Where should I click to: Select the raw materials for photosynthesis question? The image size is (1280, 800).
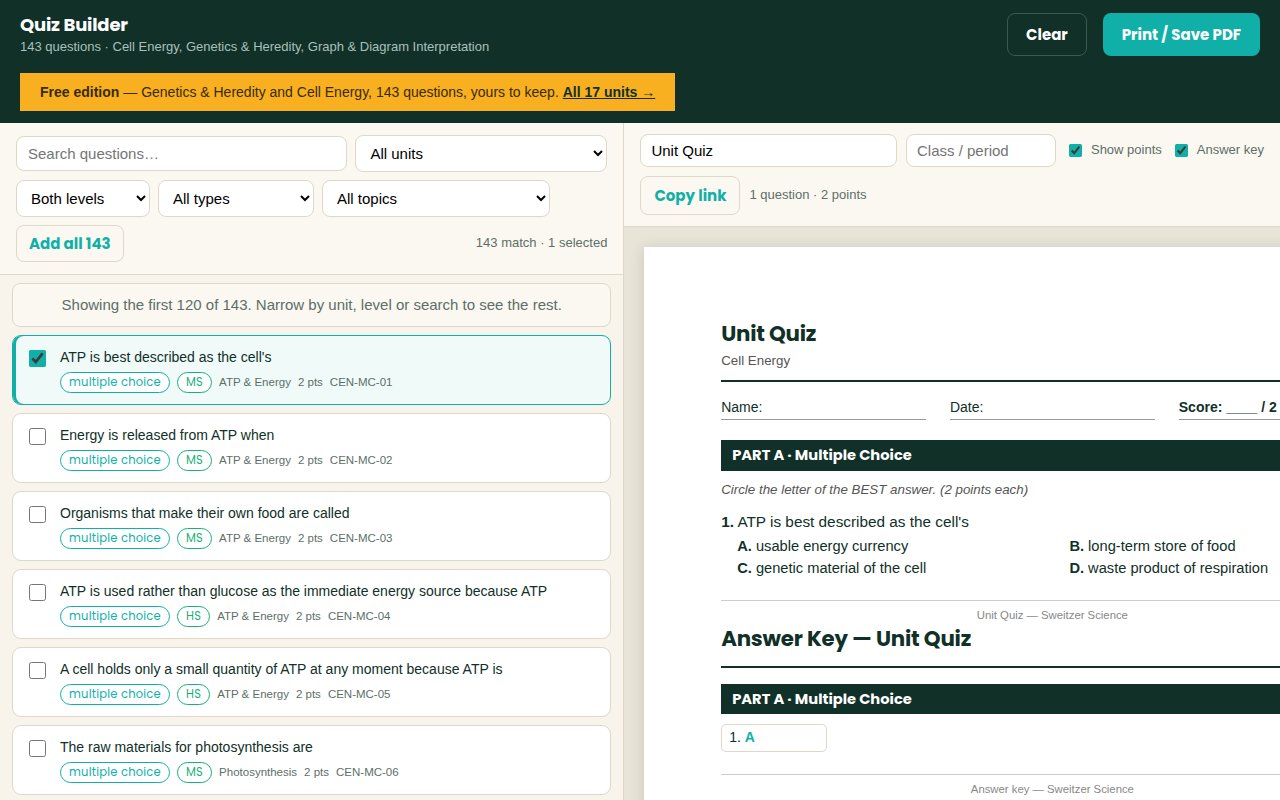38,748
